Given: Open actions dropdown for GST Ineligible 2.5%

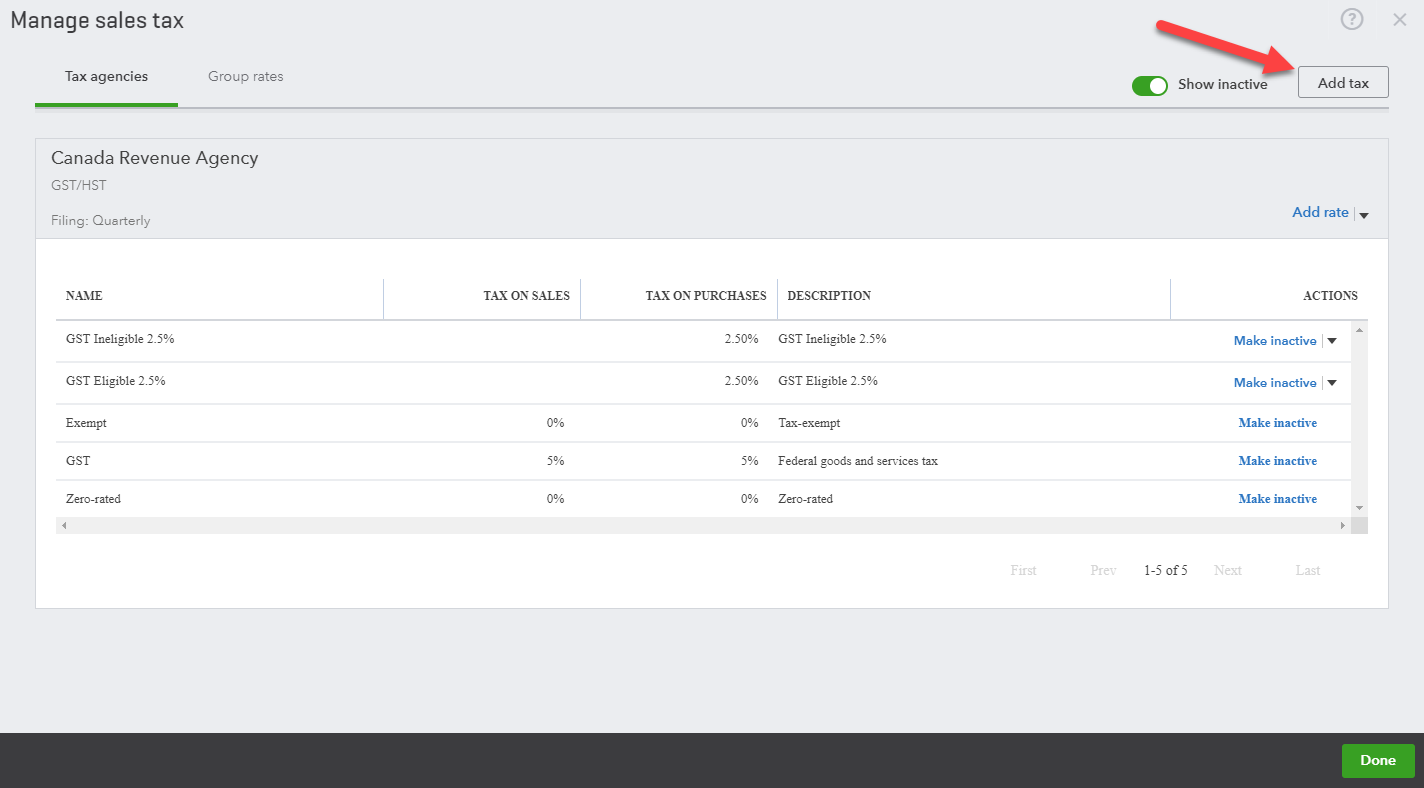Looking at the screenshot, I should pyautogui.click(x=1331, y=340).
